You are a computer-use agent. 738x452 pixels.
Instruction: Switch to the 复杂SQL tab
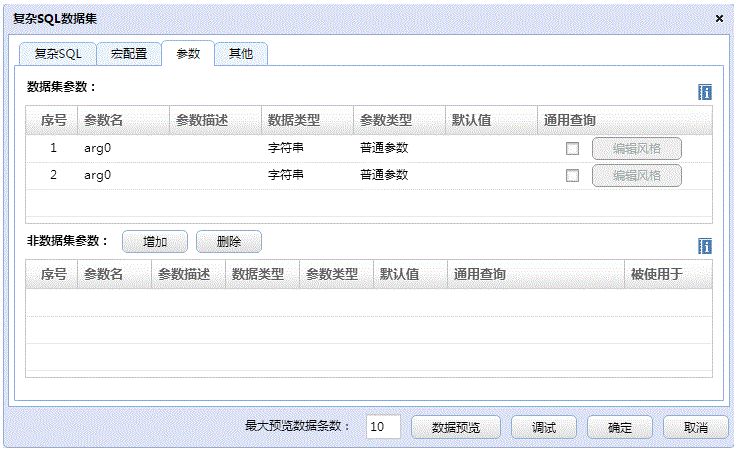coord(58,54)
